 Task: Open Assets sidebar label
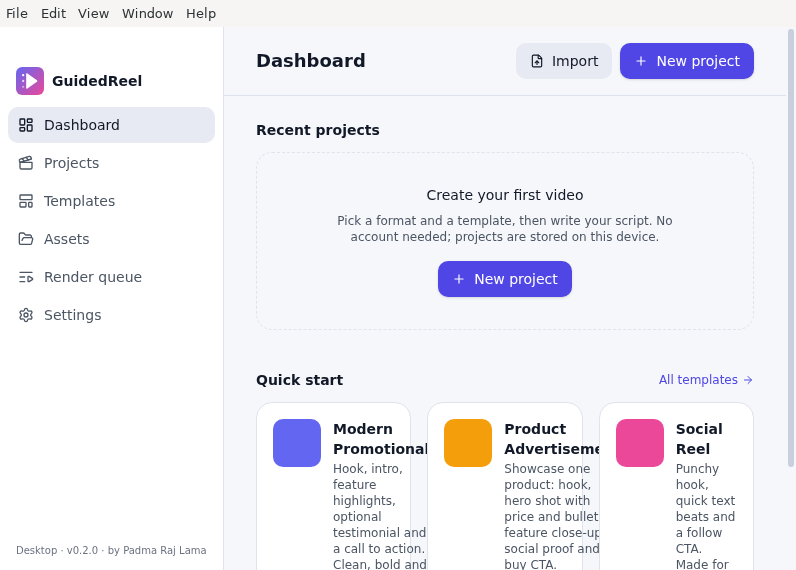click(67, 239)
